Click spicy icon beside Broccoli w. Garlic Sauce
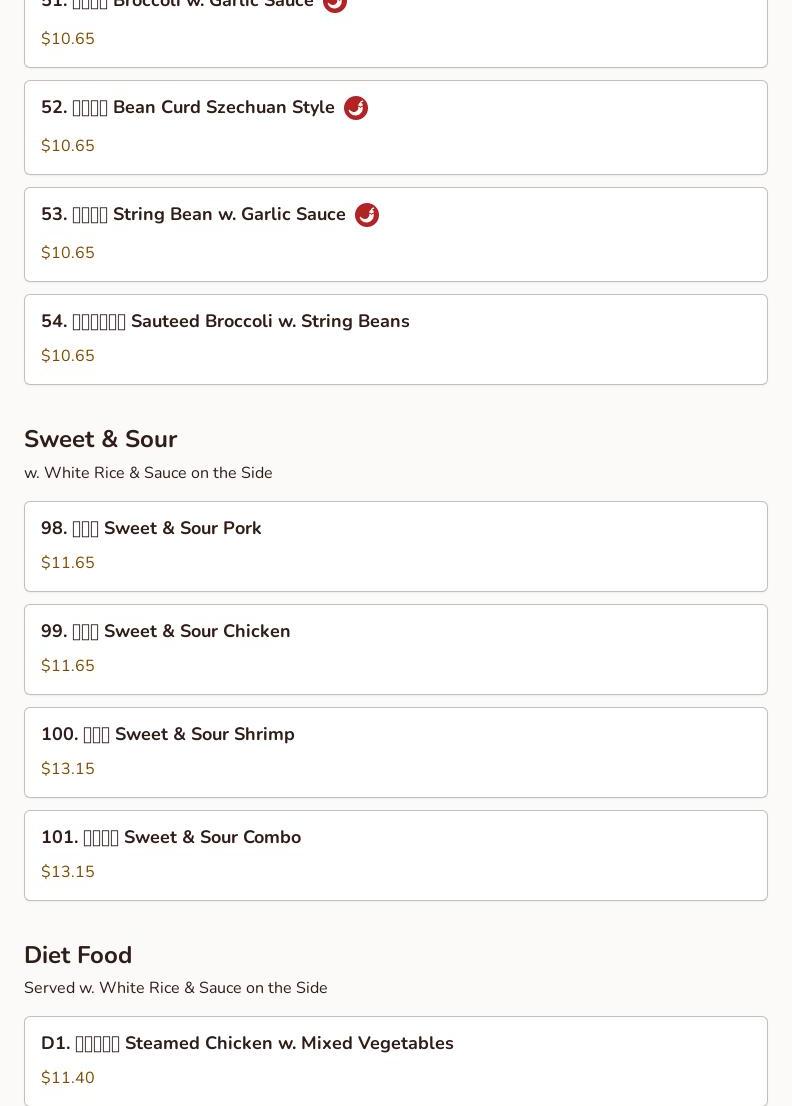The image size is (792, 1106). pyautogui.click(x=334, y=4)
